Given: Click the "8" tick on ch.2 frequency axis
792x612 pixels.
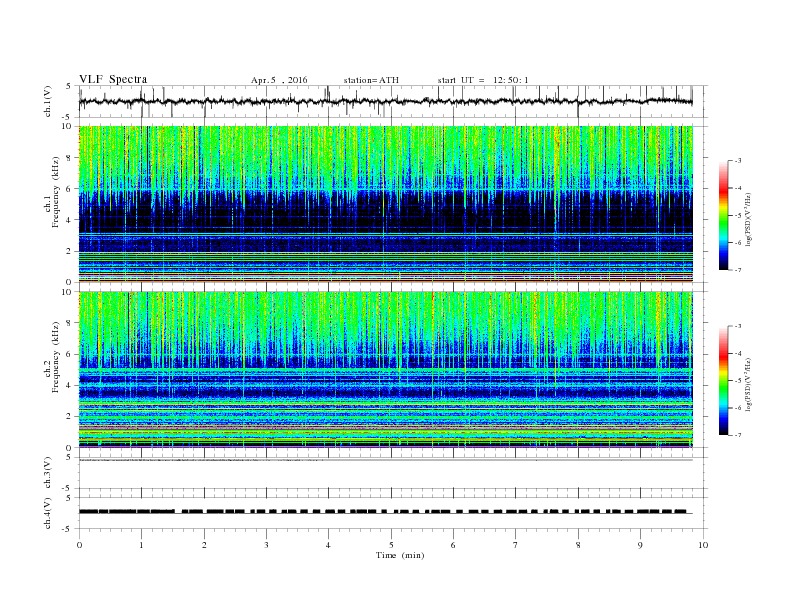Looking at the screenshot, I should (69, 323).
